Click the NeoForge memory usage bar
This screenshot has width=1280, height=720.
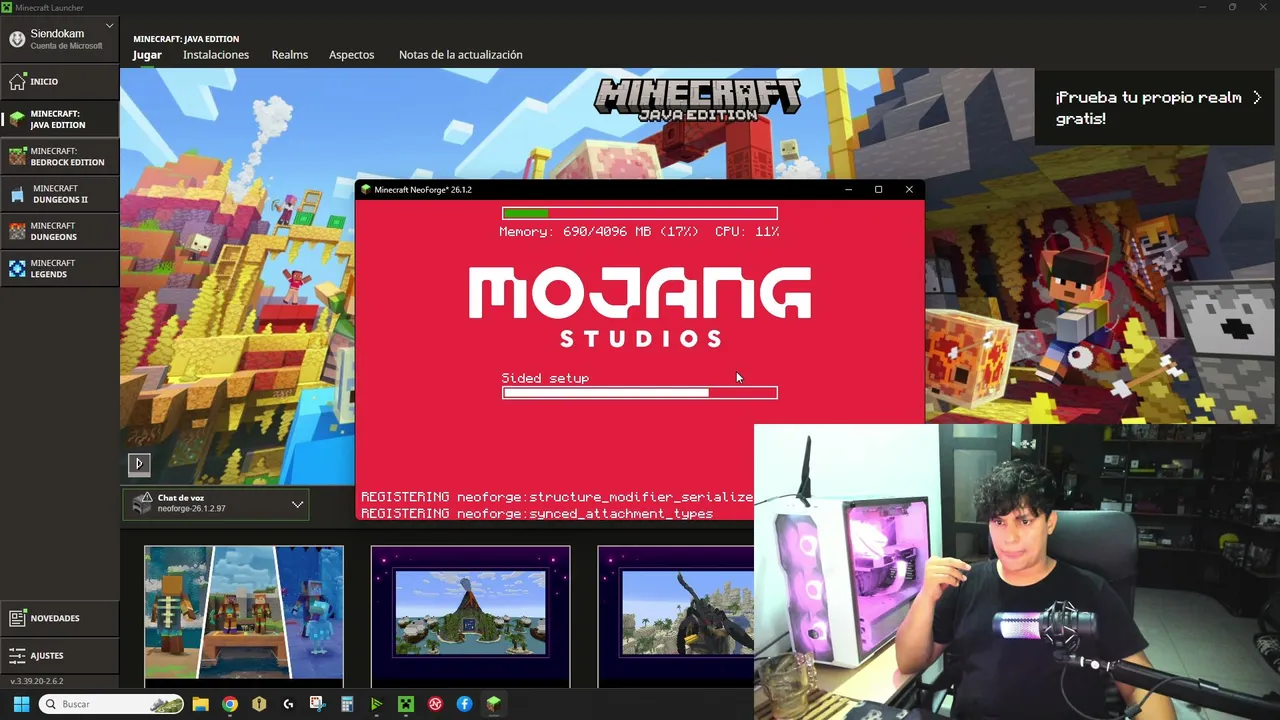(640, 213)
